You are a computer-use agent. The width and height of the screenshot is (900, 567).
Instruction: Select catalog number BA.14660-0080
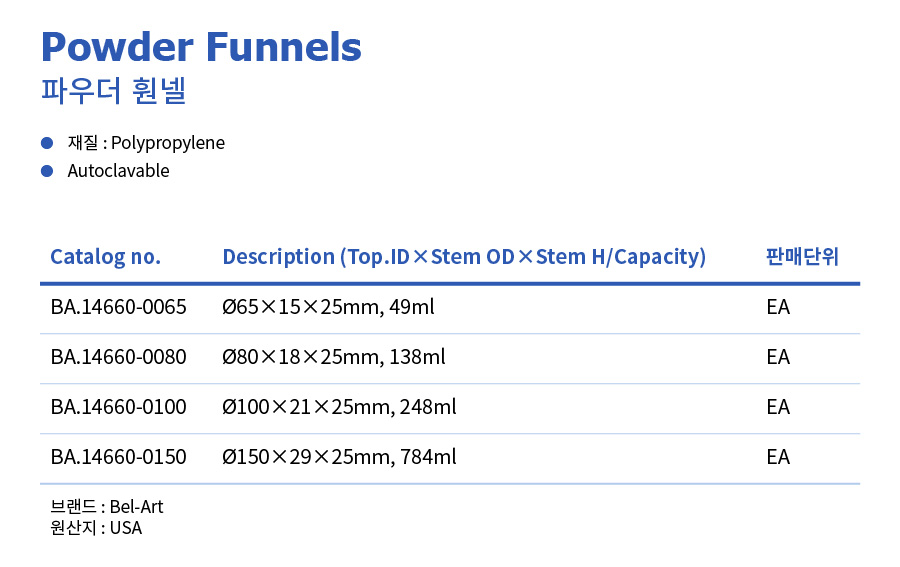pos(118,357)
